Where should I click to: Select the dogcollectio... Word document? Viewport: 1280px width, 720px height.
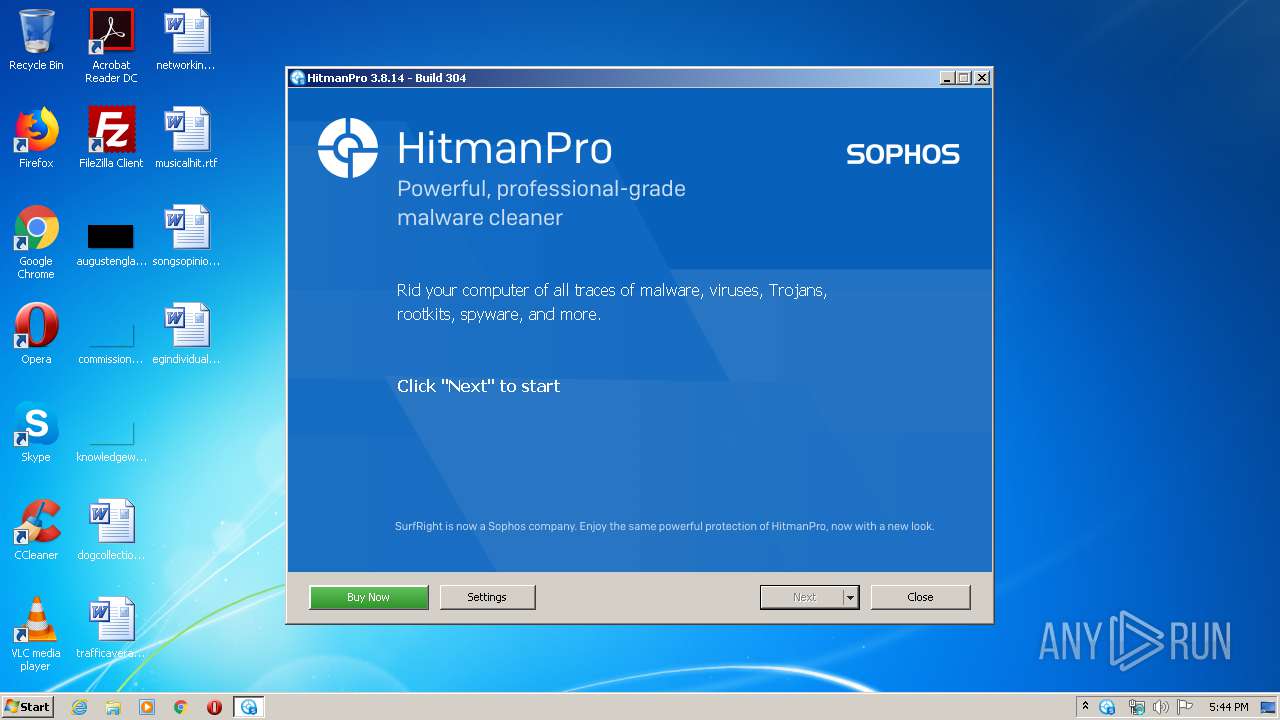click(x=111, y=530)
